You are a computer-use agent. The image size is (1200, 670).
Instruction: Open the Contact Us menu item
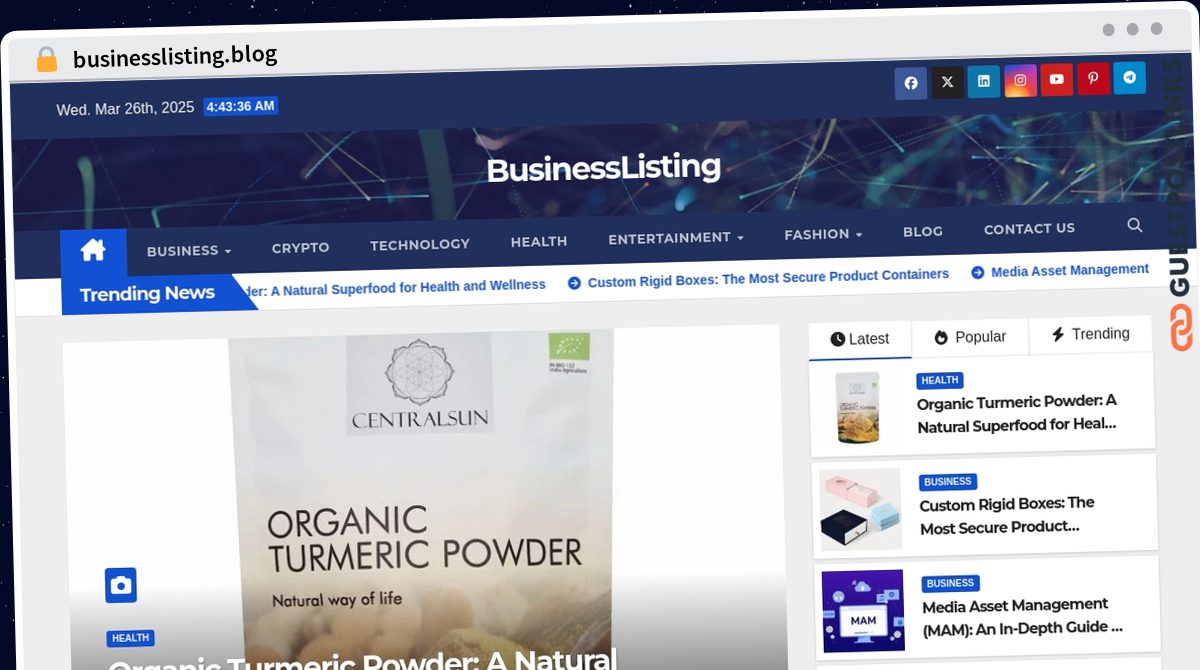(1029, 229)
